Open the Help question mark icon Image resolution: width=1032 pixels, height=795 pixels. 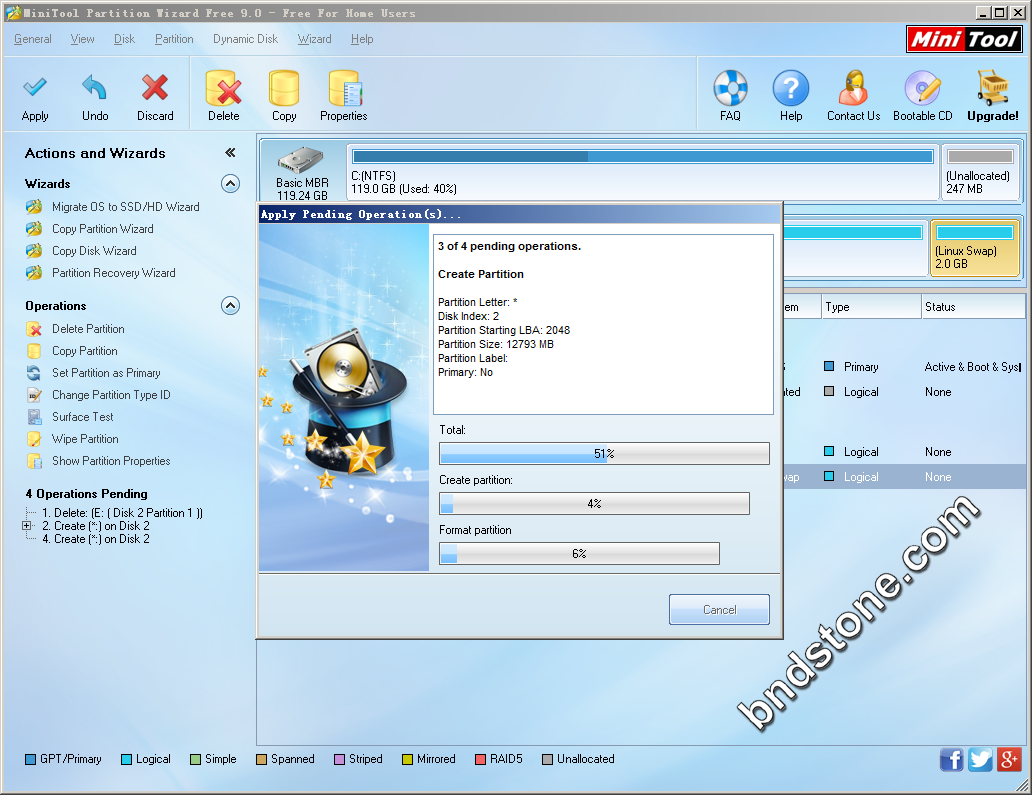(790, 88)
